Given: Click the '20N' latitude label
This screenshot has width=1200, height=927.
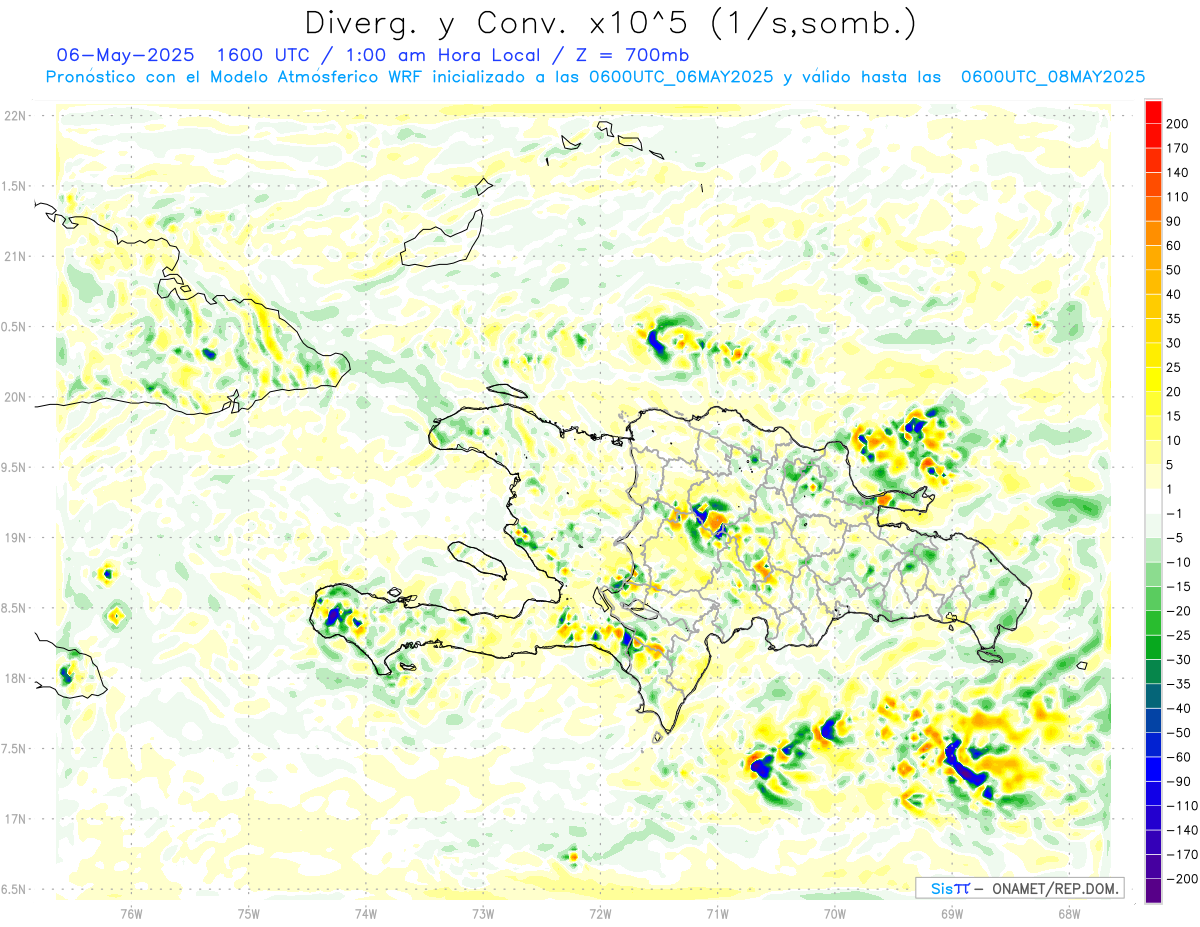Looking at the screenshot, I should tap(15, 397).
